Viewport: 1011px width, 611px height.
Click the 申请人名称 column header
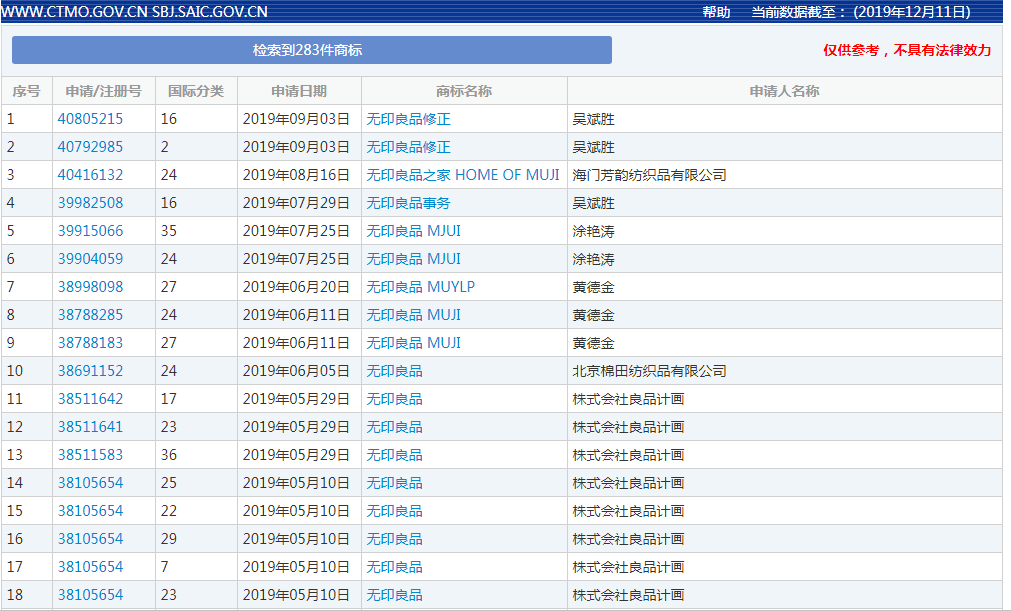pyautogui.click(x=785, y=91)
